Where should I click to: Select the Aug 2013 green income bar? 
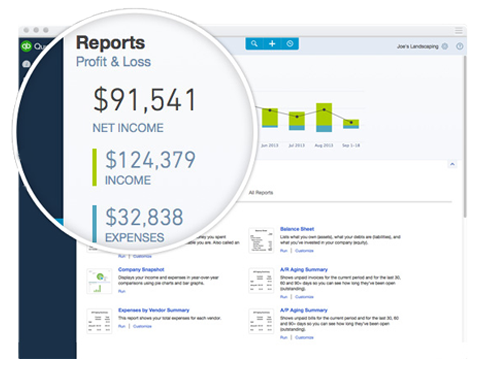324,115
